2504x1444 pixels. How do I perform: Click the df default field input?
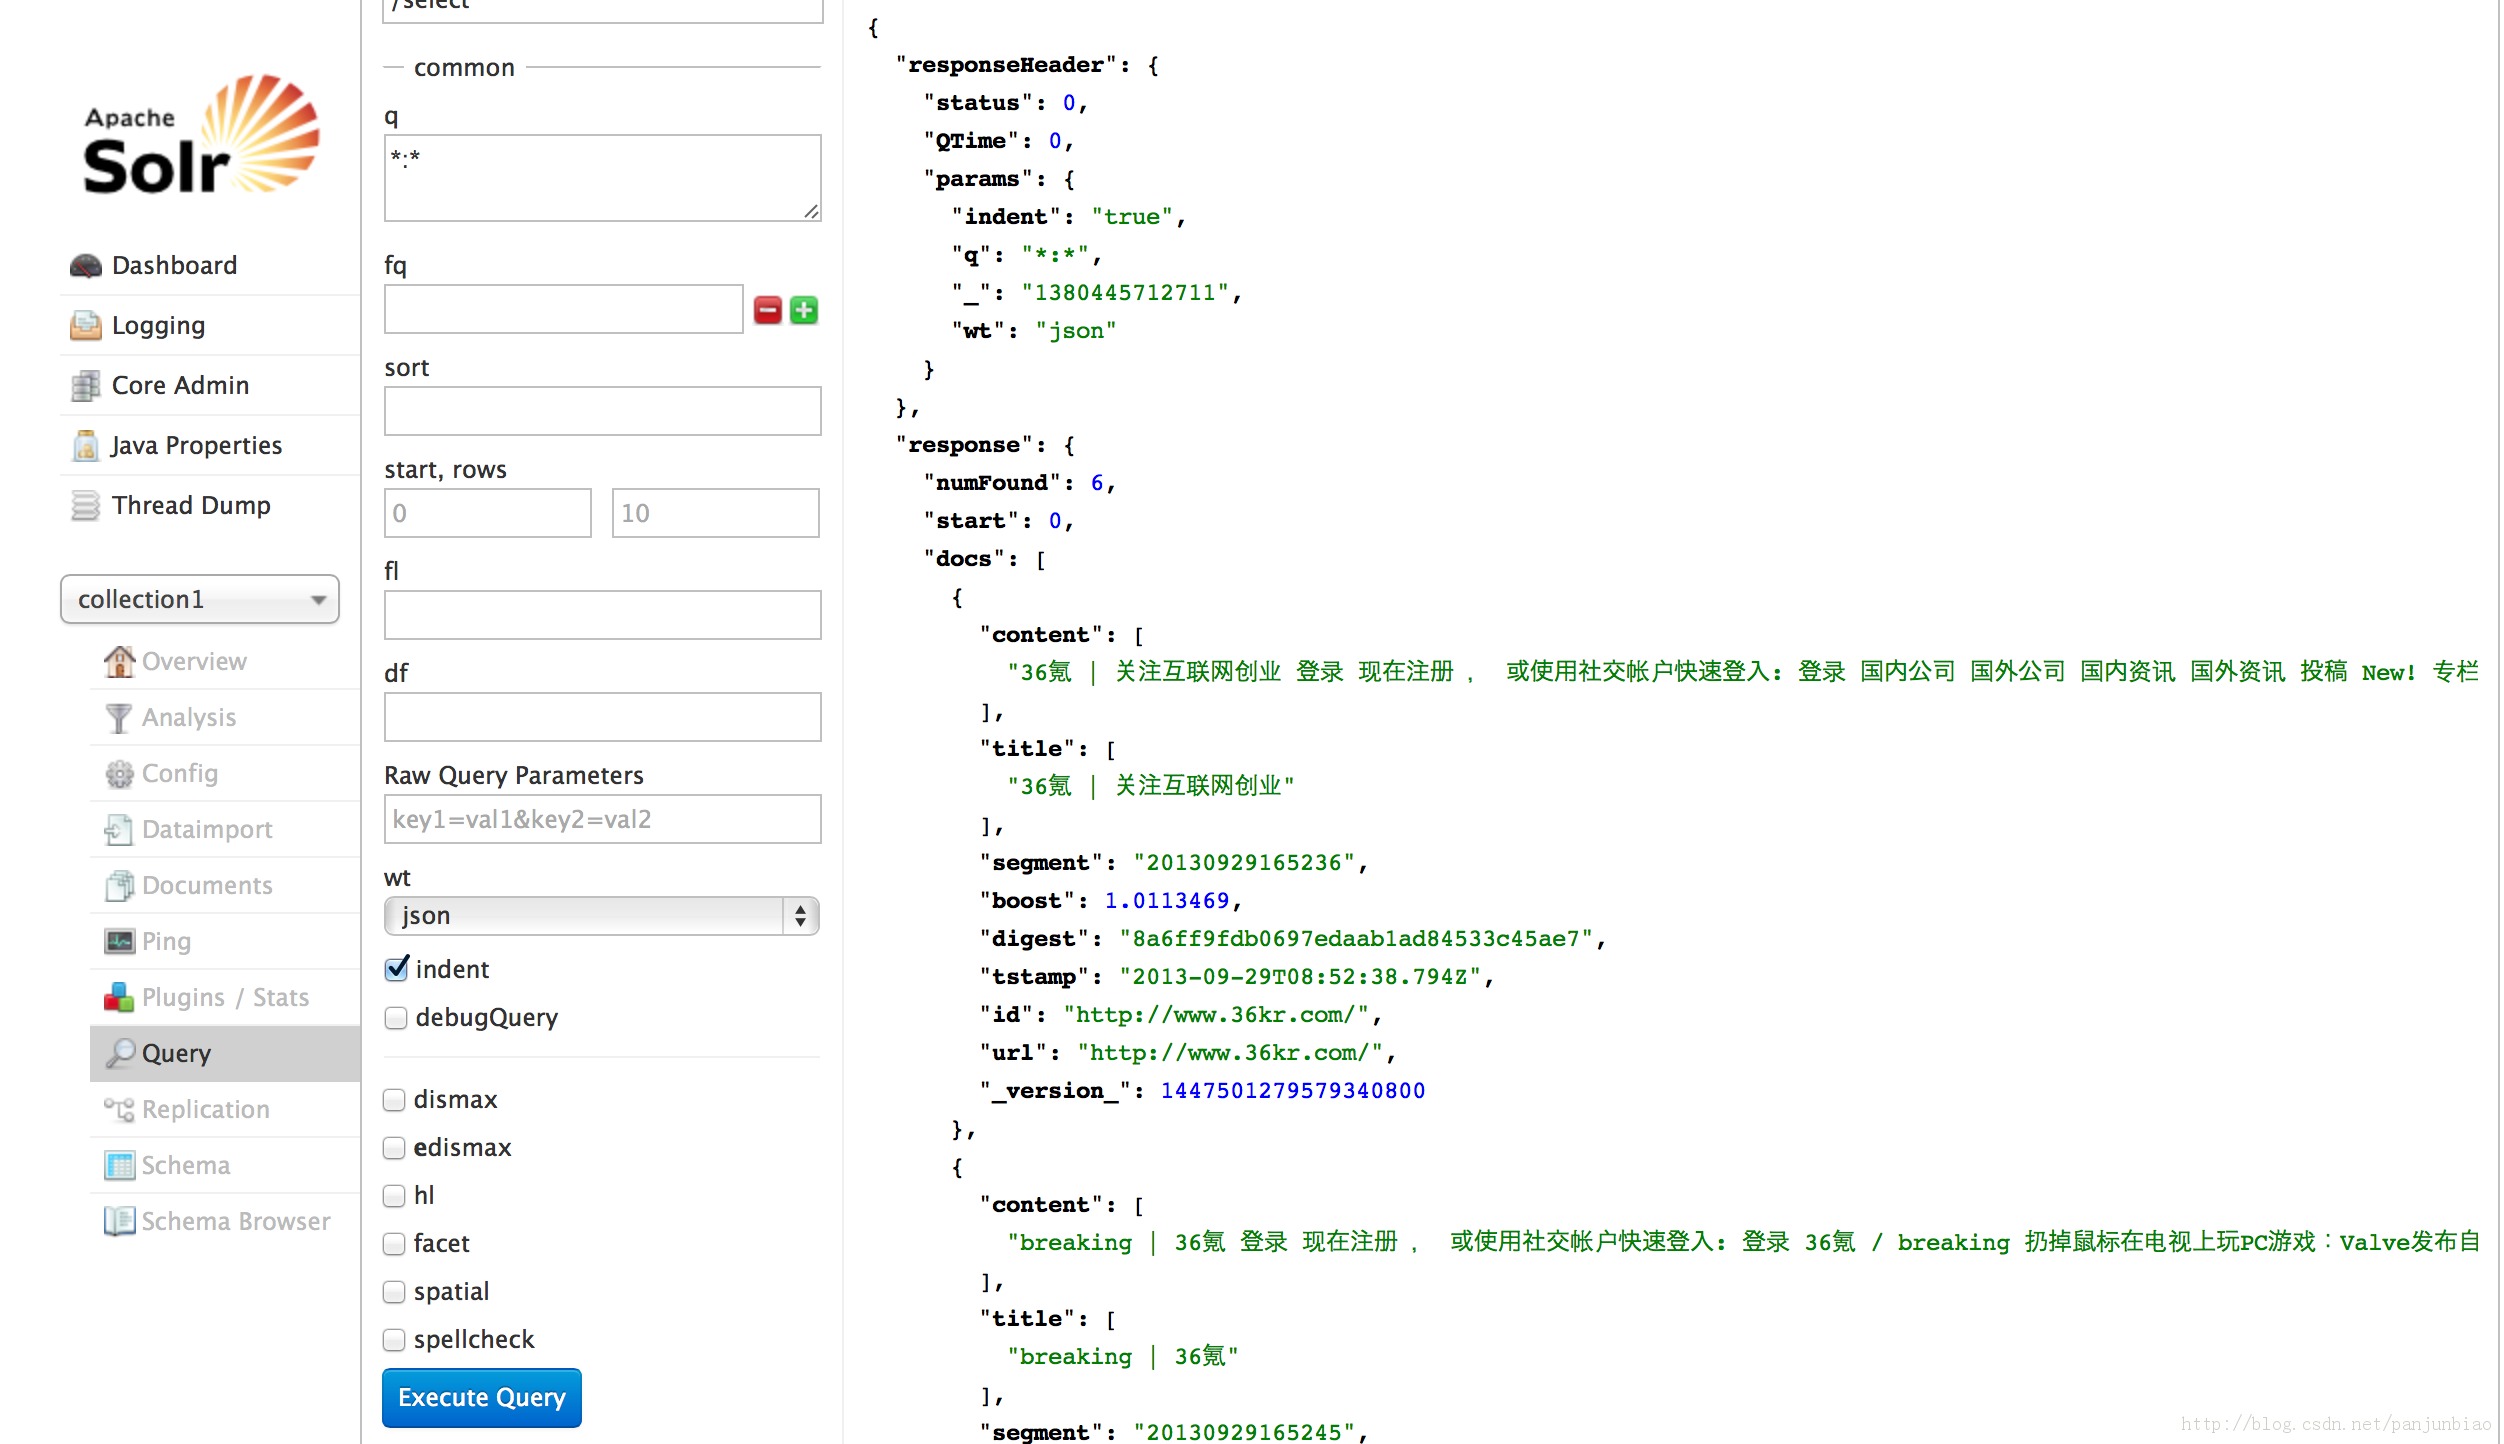tap(602, 717)
